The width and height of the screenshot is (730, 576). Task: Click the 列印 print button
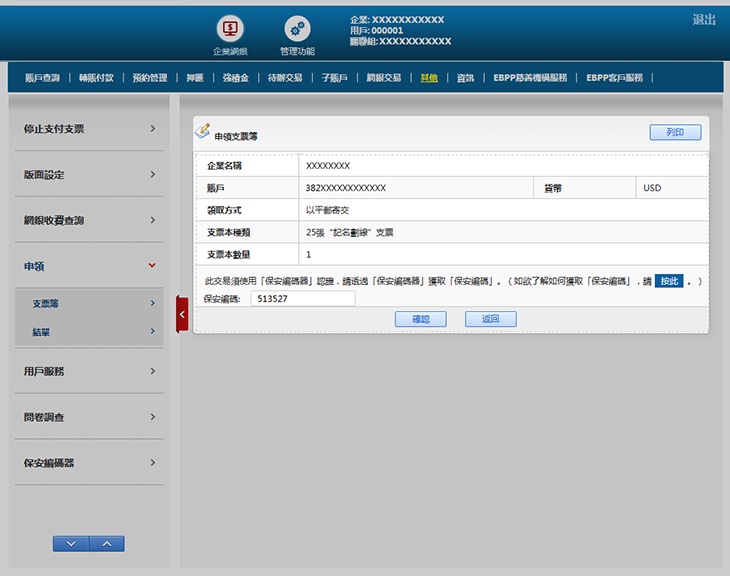click(x=675, y=132)
